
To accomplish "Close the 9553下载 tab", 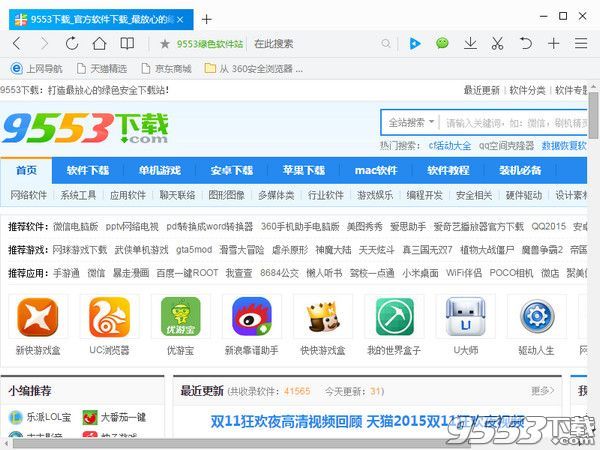I will 180,20.
